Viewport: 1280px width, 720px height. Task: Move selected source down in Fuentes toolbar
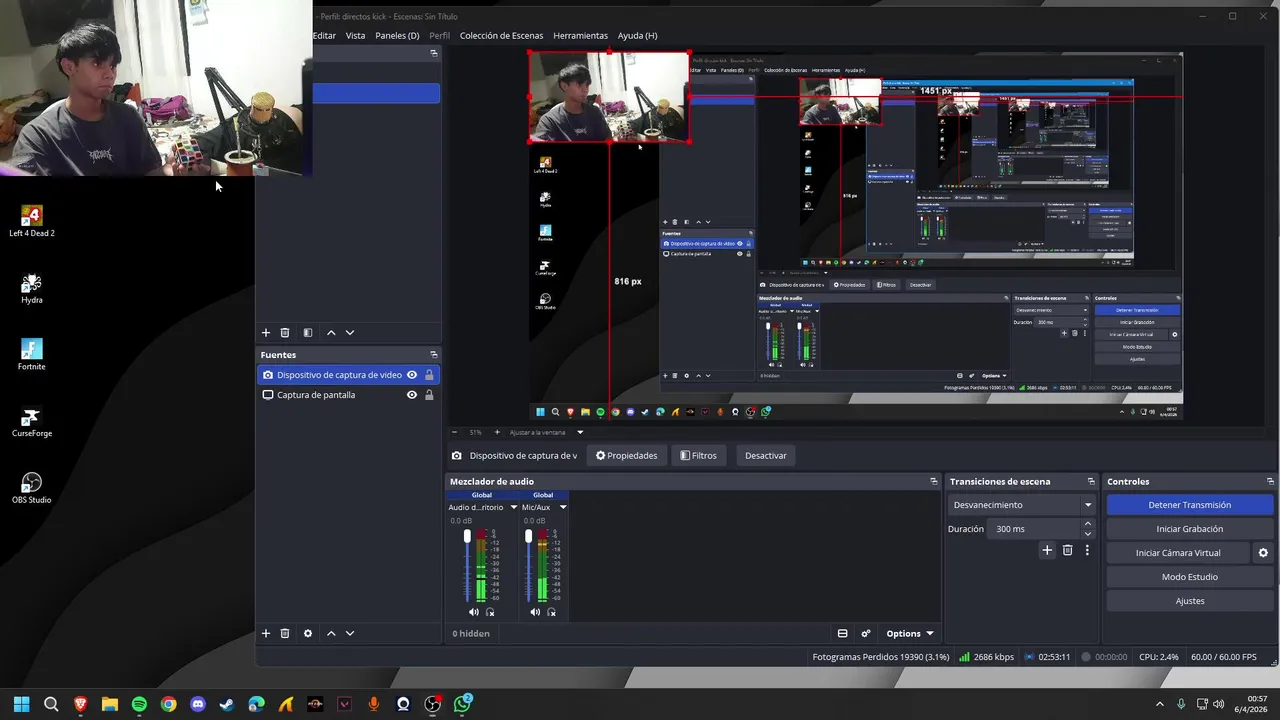(350, 633)
